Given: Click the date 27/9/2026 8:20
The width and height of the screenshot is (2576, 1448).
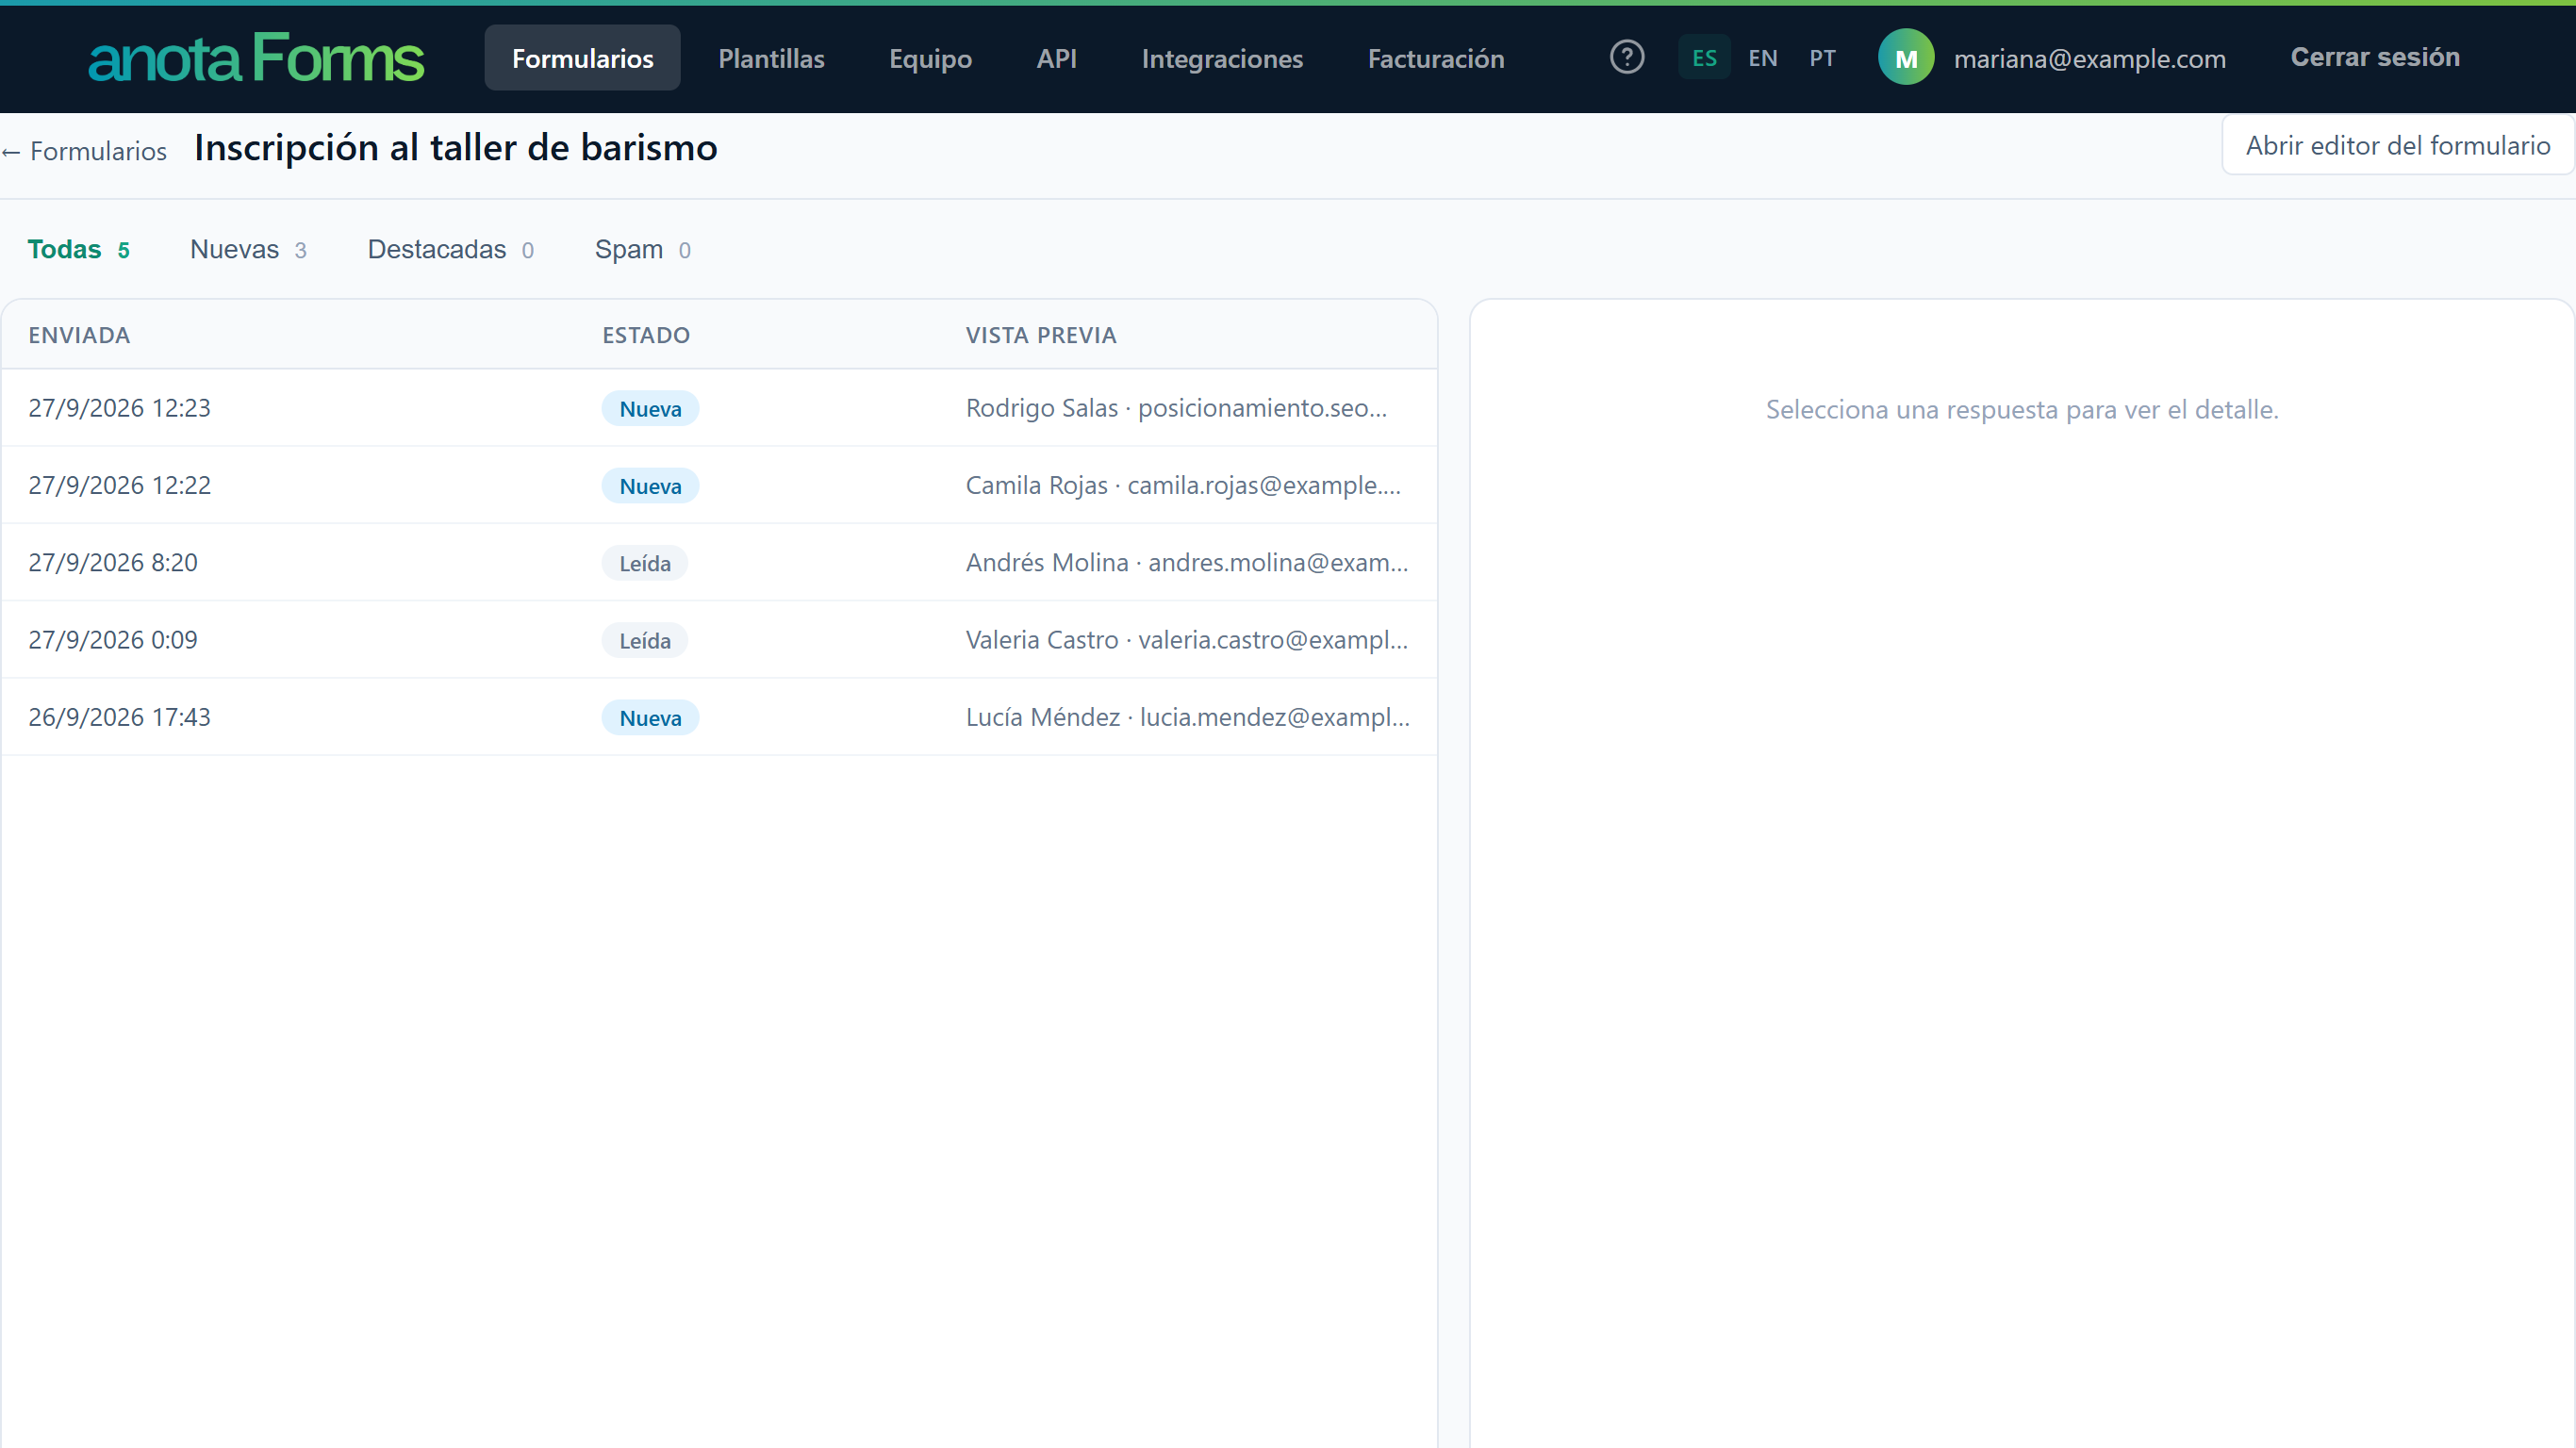Looking at the screenshot, I should 113,562.
